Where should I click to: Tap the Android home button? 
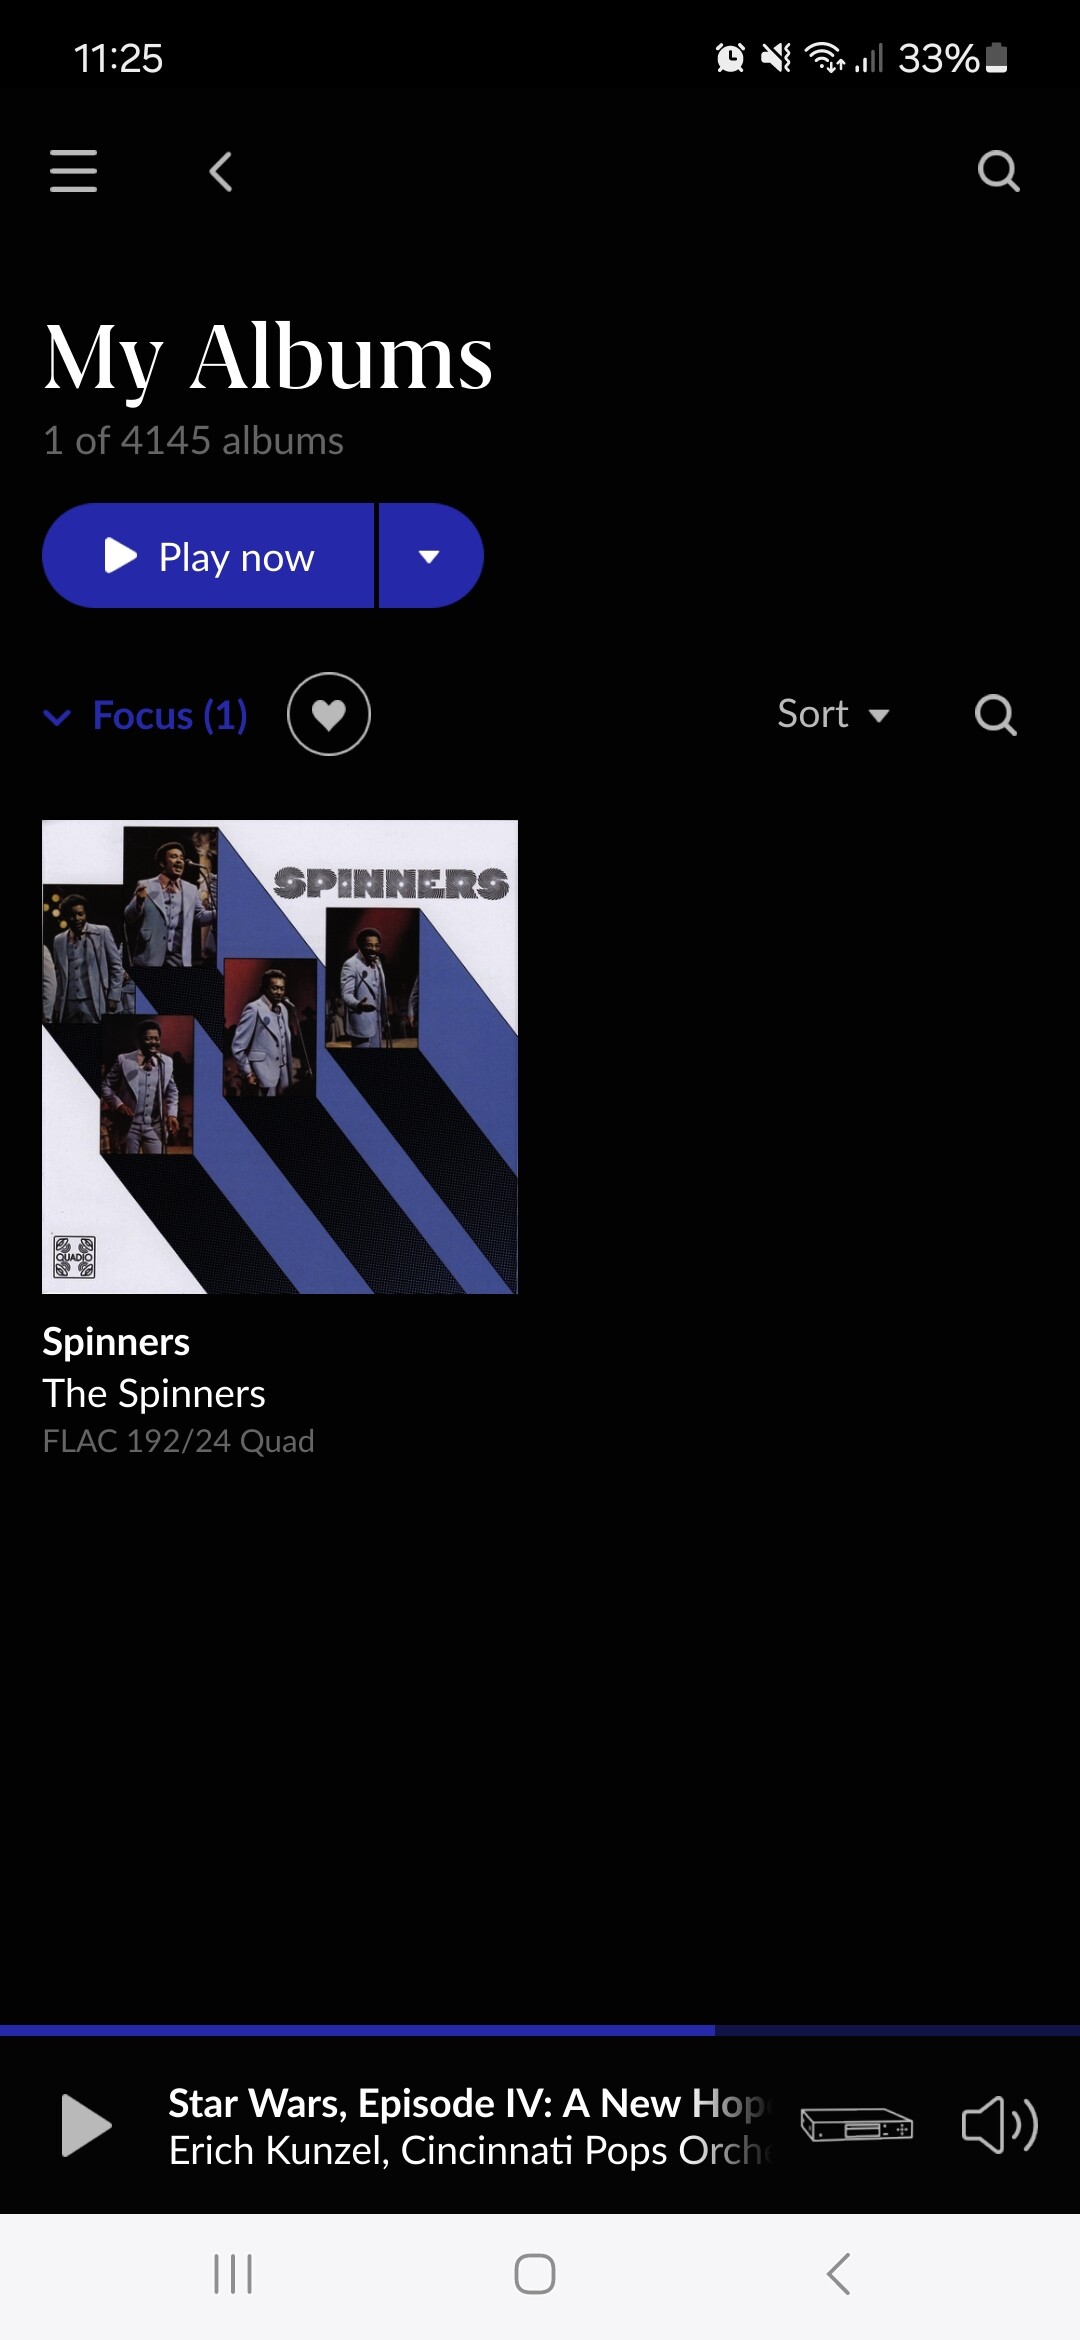(x=535, y=2274)
